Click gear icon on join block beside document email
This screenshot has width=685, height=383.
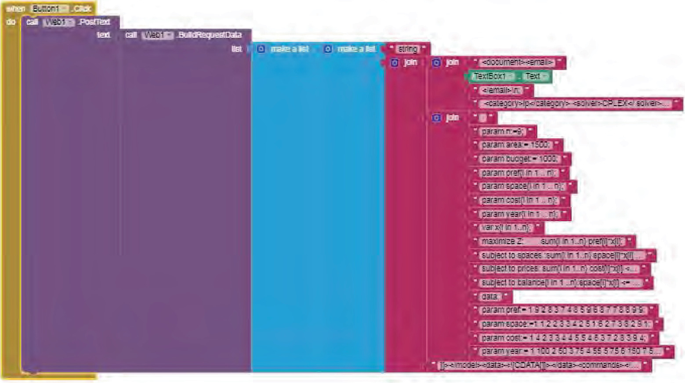(436, 63)
